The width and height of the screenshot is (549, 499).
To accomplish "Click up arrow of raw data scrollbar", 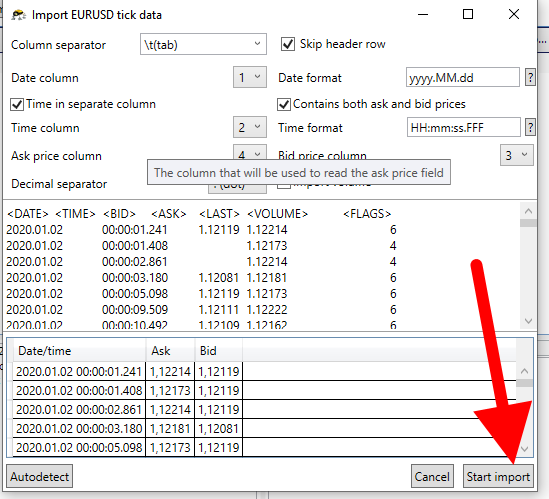I will (x=528, y=211).
